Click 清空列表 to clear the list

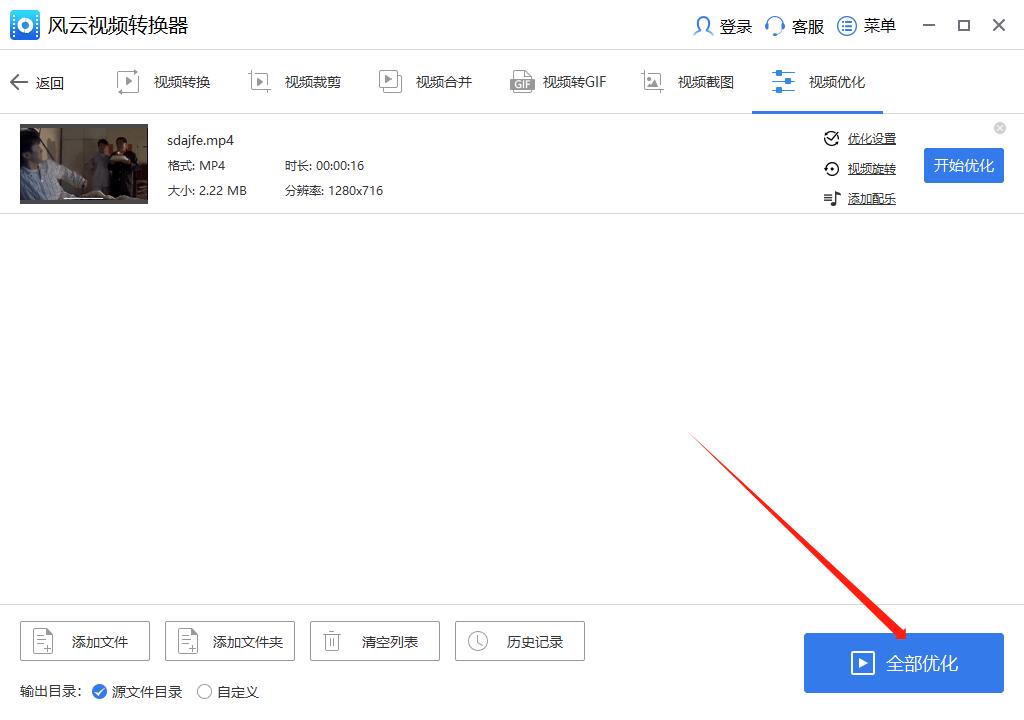[x=374, y=641]
